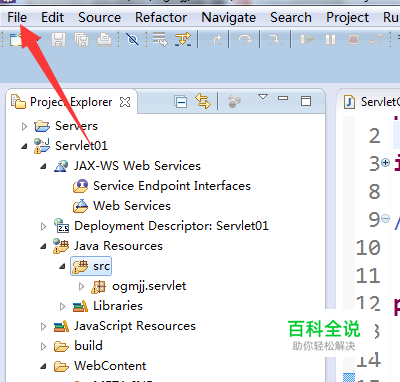Open Project Explorer View Menu arrow
The height and width of the screenshot is (382, 400).
click(263, 97)
